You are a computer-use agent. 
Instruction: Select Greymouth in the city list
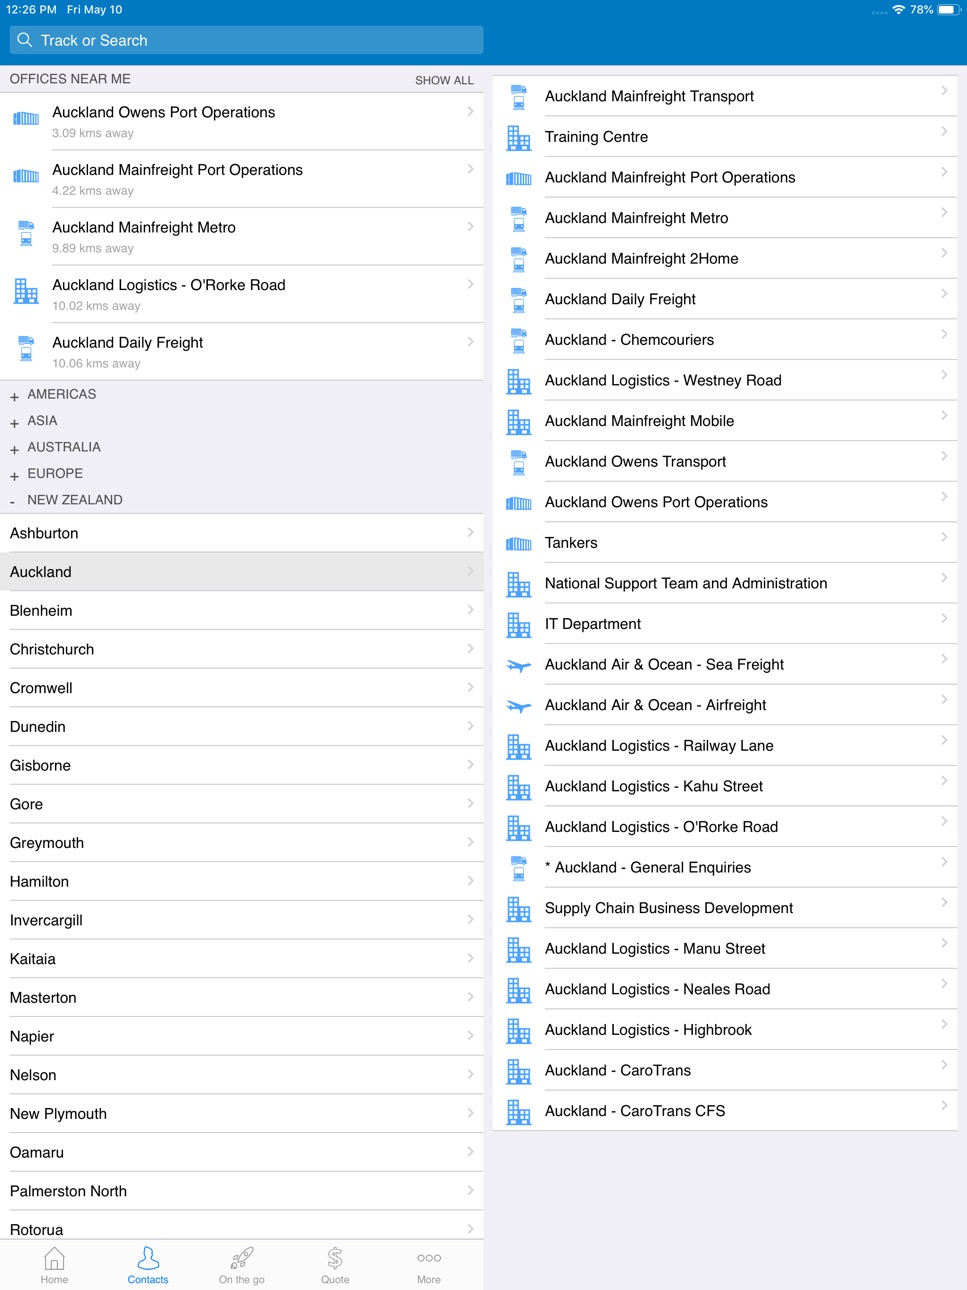click(242, 843)
